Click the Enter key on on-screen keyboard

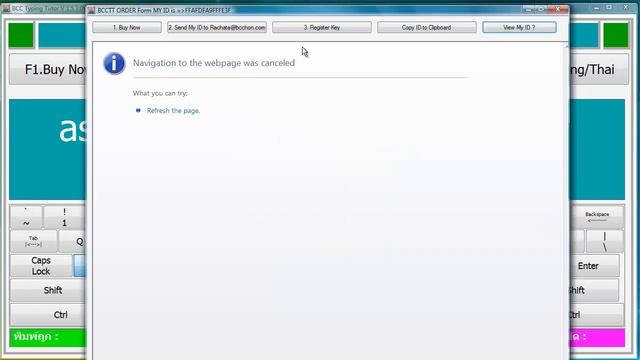594,266
